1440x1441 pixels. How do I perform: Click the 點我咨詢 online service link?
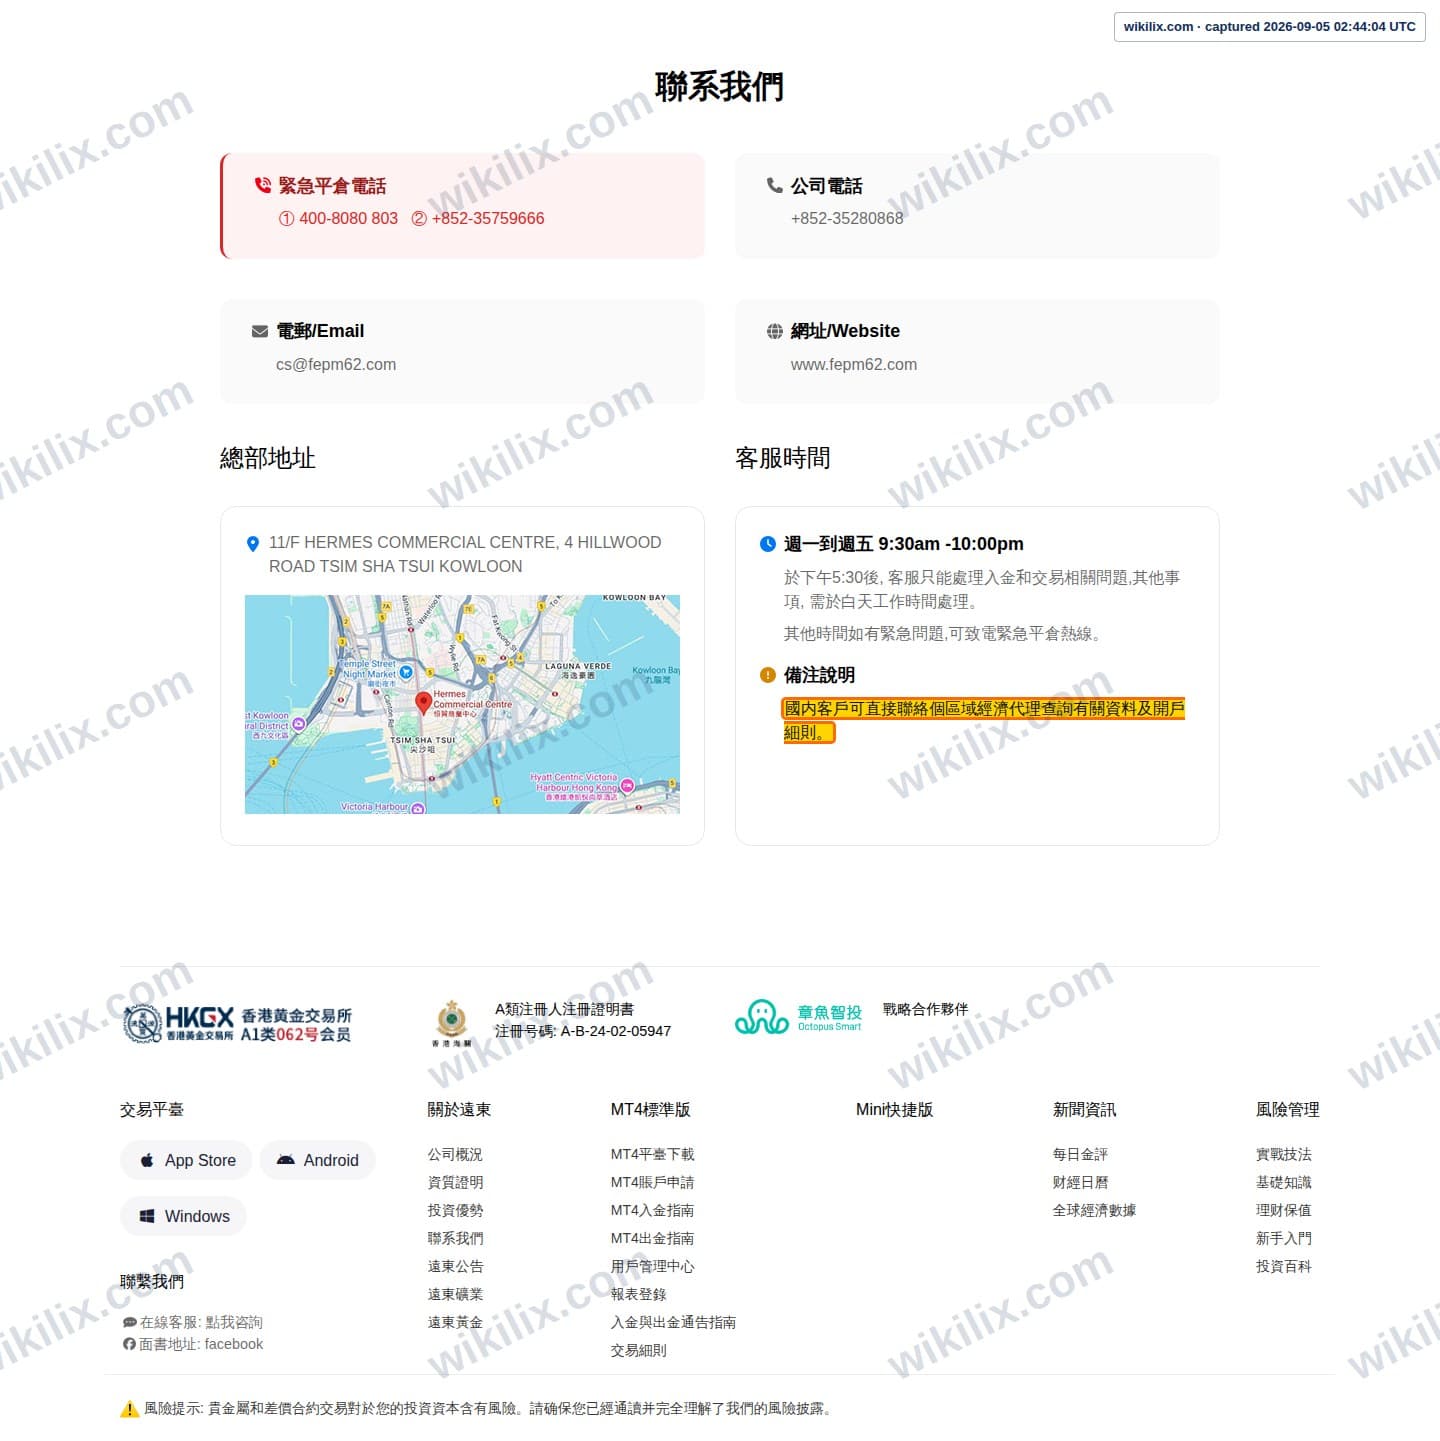click(x=234, y=1322)
